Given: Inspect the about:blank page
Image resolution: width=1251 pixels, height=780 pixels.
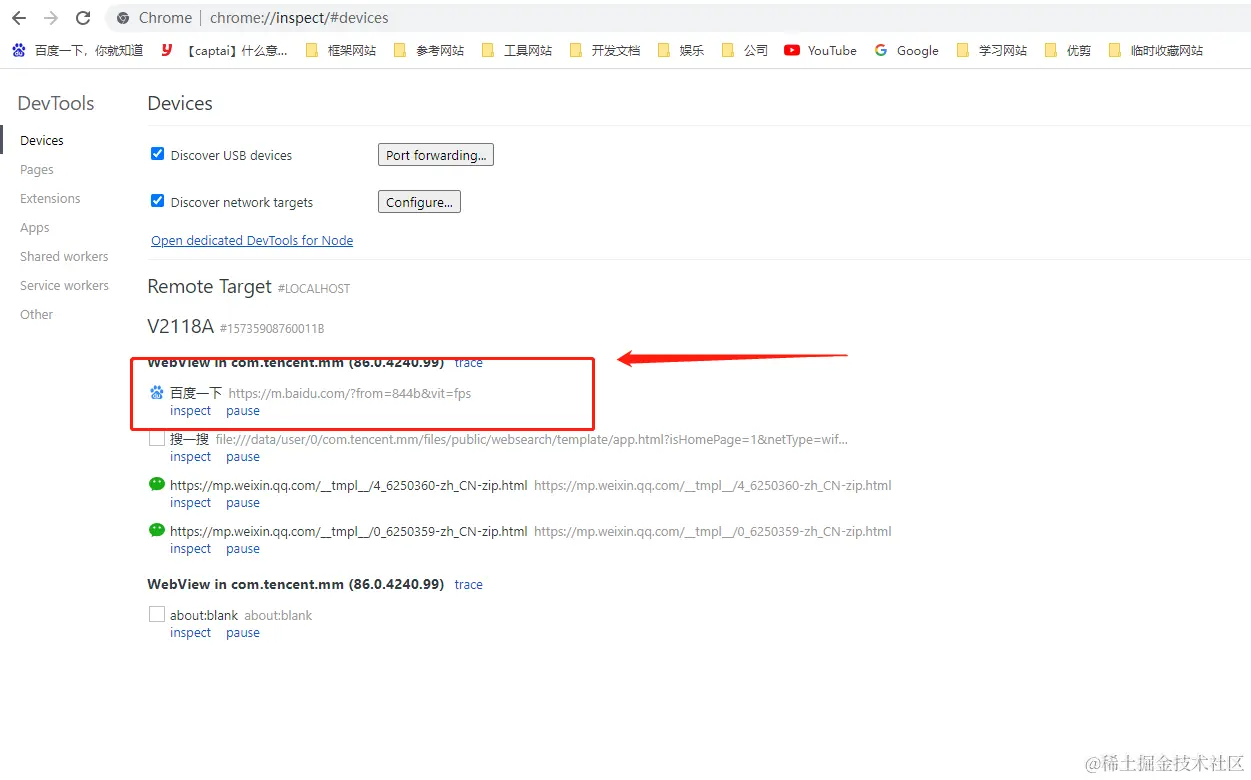Looking at the screenshot, I should (x=191, y=633).
